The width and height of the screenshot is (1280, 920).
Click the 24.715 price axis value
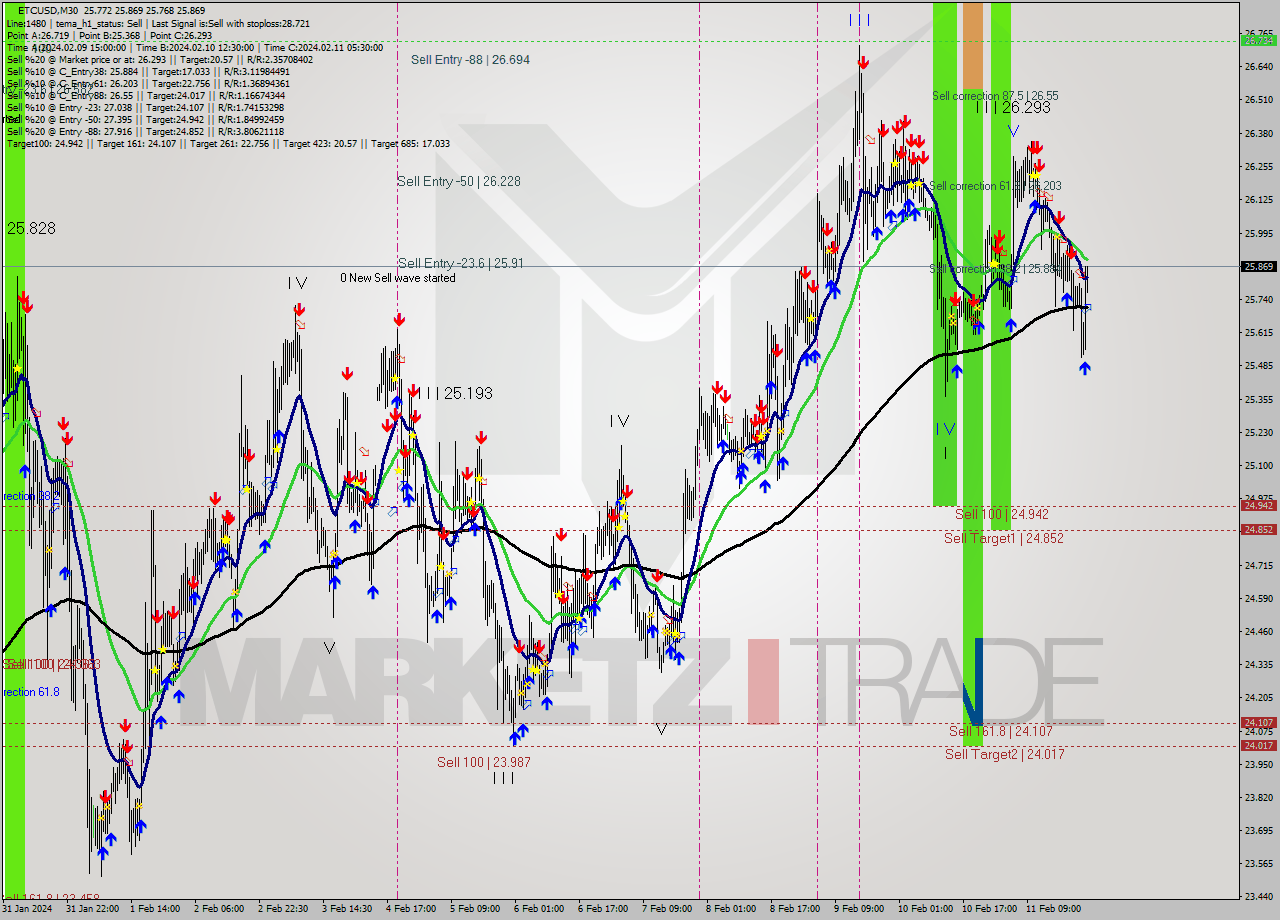(1258, 566)
